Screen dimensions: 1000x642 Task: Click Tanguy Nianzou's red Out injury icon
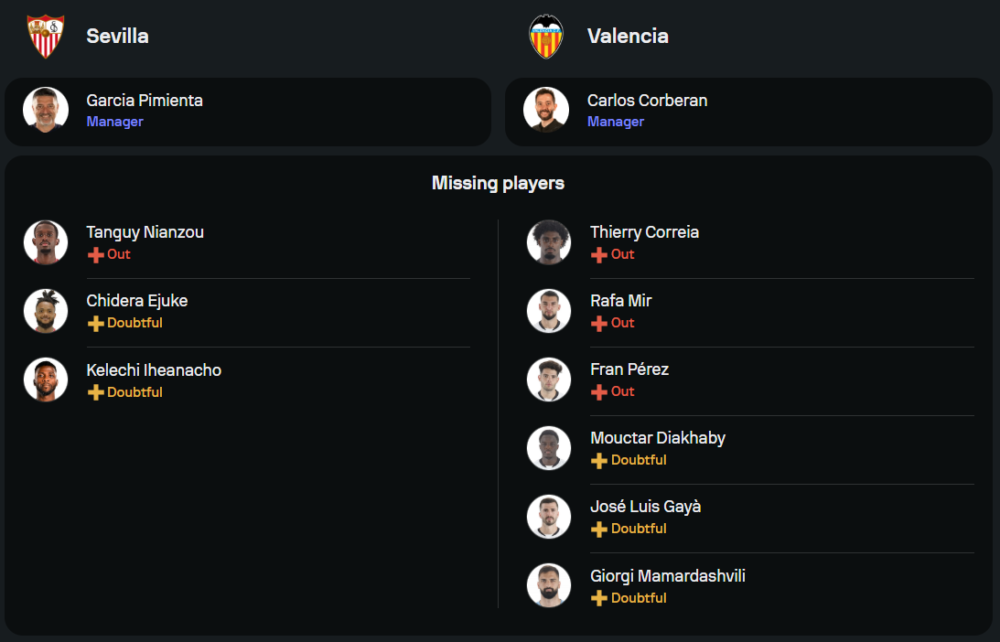tap(96, 255)
